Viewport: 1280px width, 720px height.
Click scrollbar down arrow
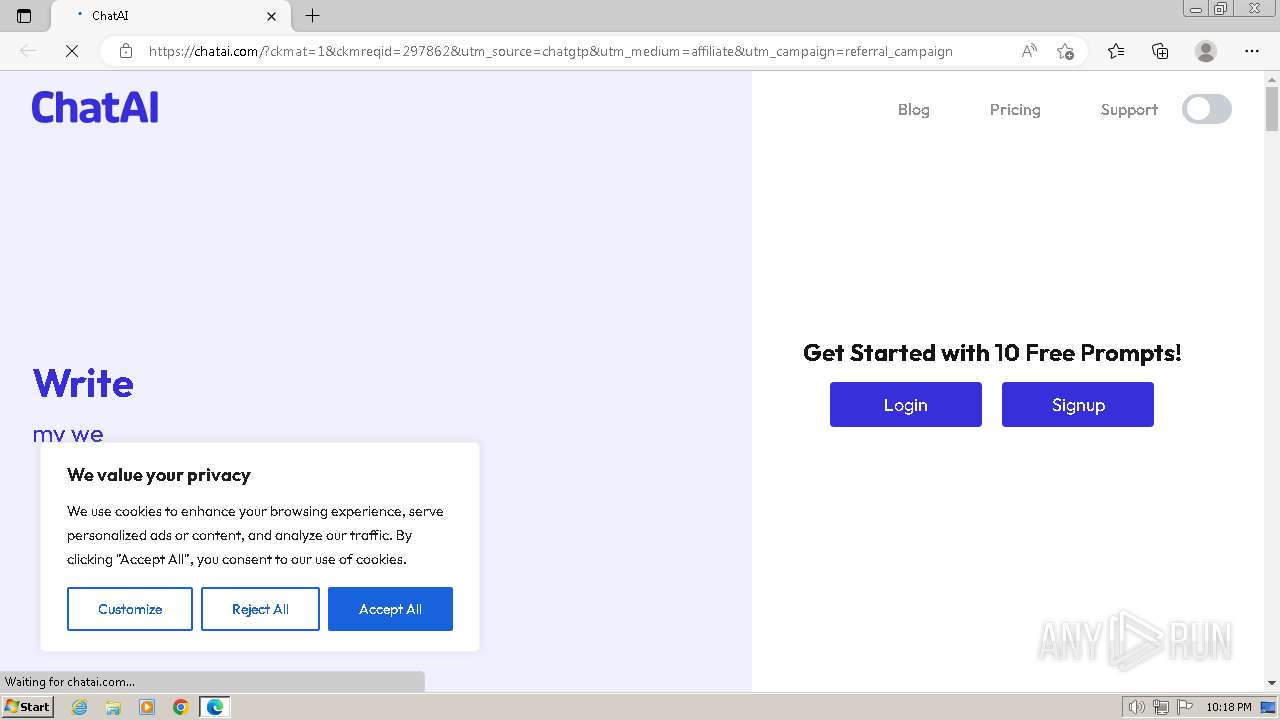coord(1272,683)
